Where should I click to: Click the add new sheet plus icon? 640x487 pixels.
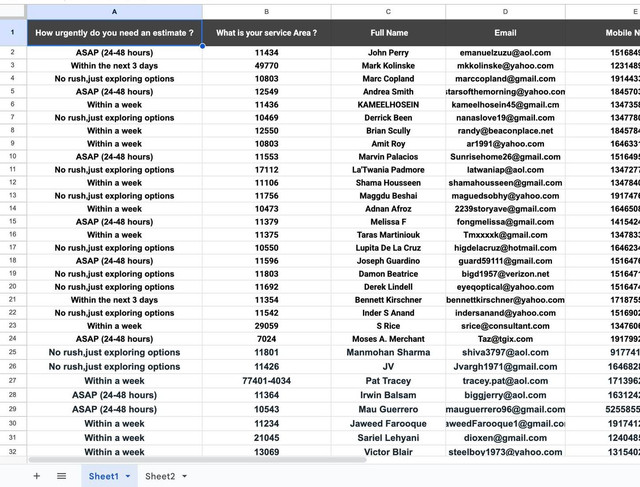coord(37,476)
